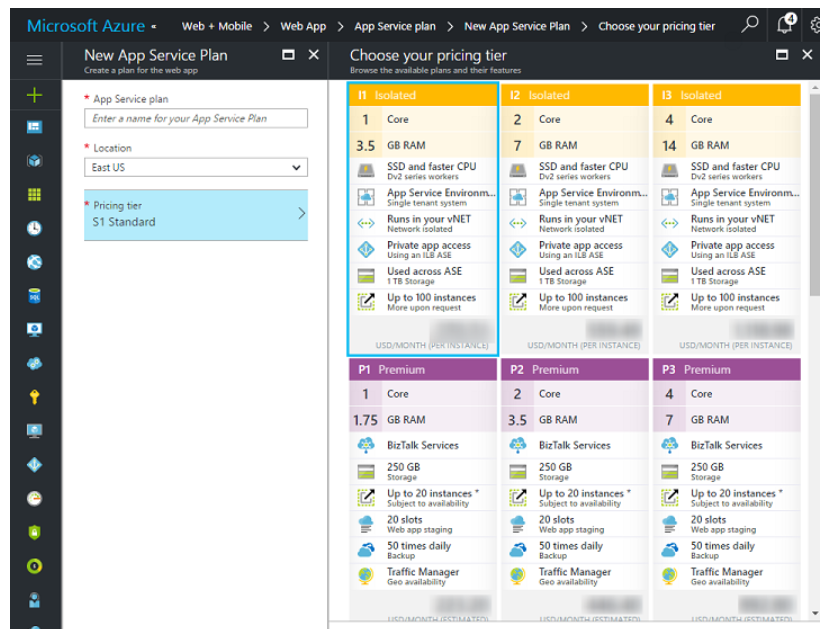Click the green plus New resource icon

35,95
